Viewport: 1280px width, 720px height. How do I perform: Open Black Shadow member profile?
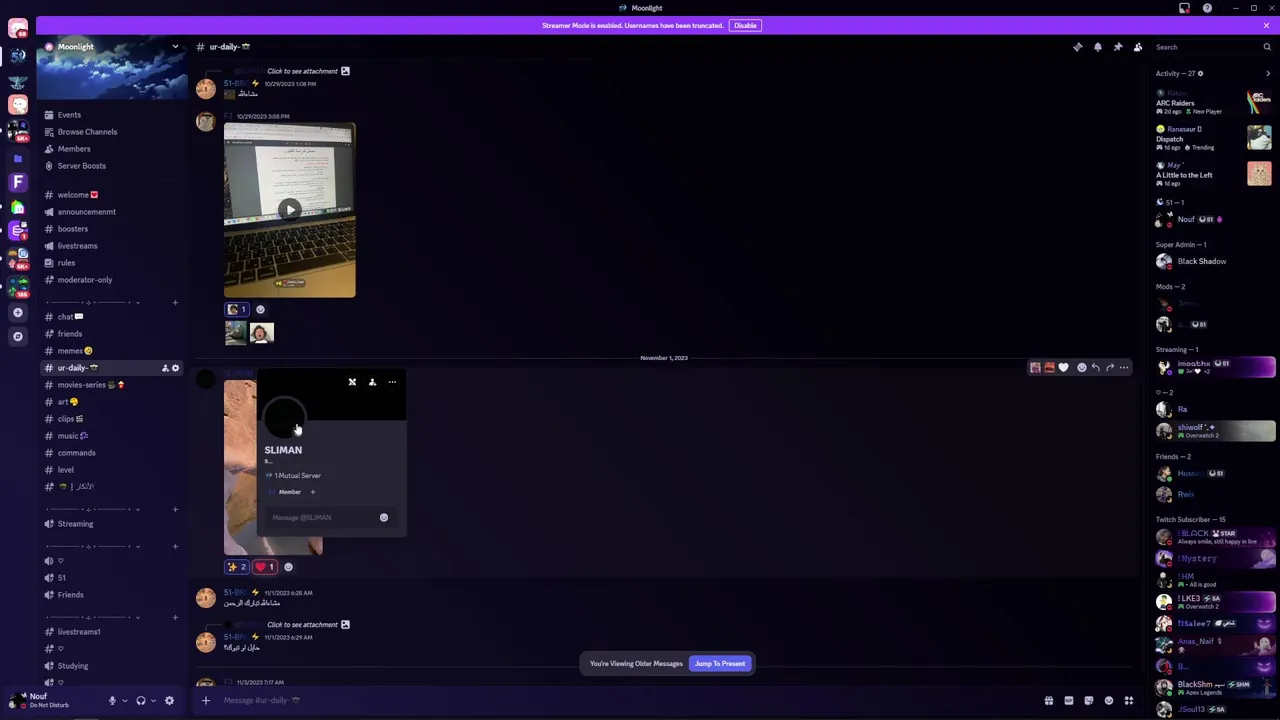pyautogui.click(x=1200, y=262)
